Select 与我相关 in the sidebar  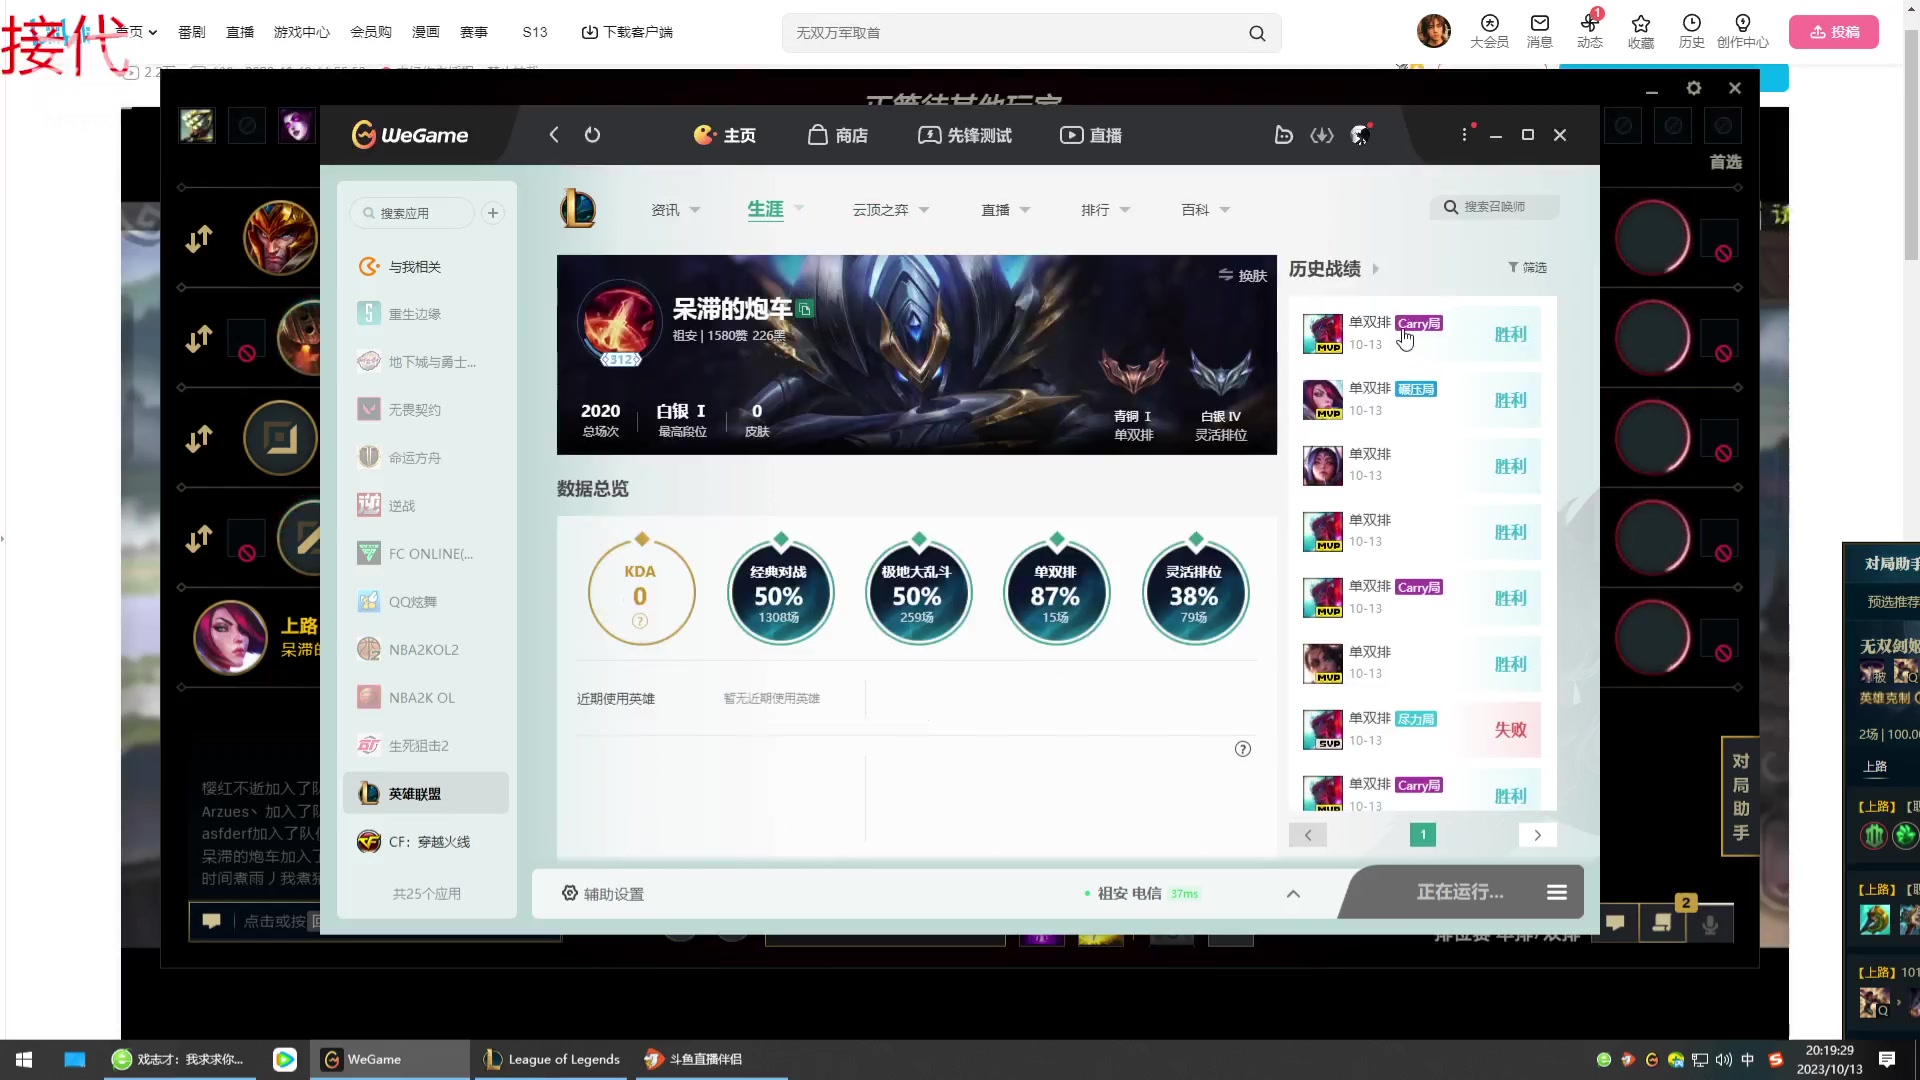(425, 266)
